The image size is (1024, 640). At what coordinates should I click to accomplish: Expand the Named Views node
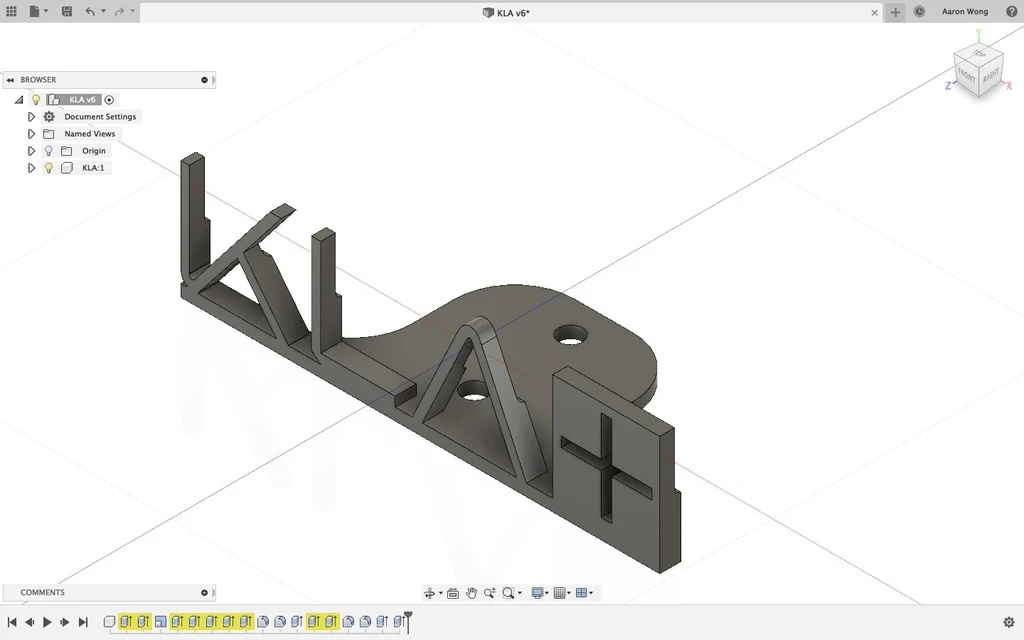[31, 134]
